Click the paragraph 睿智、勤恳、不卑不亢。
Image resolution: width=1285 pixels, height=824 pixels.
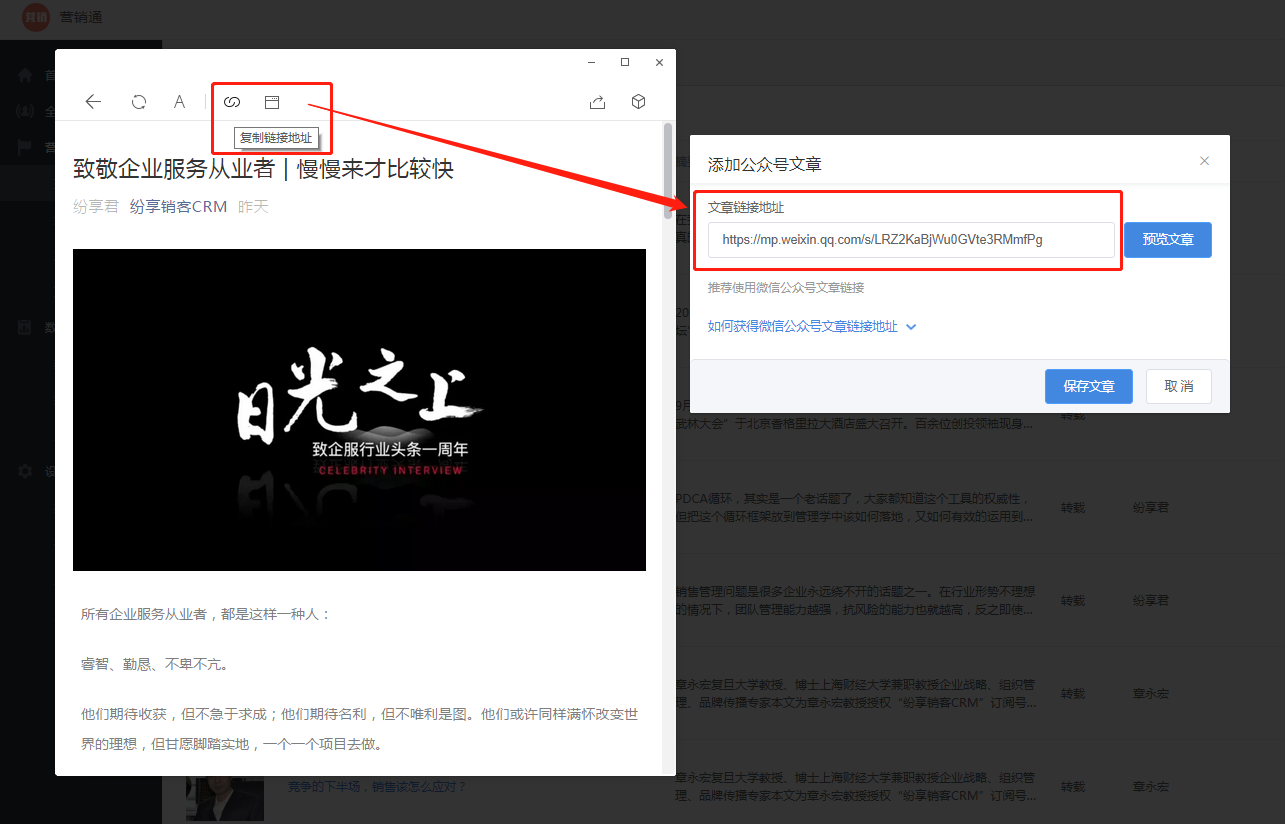point(155,664)
